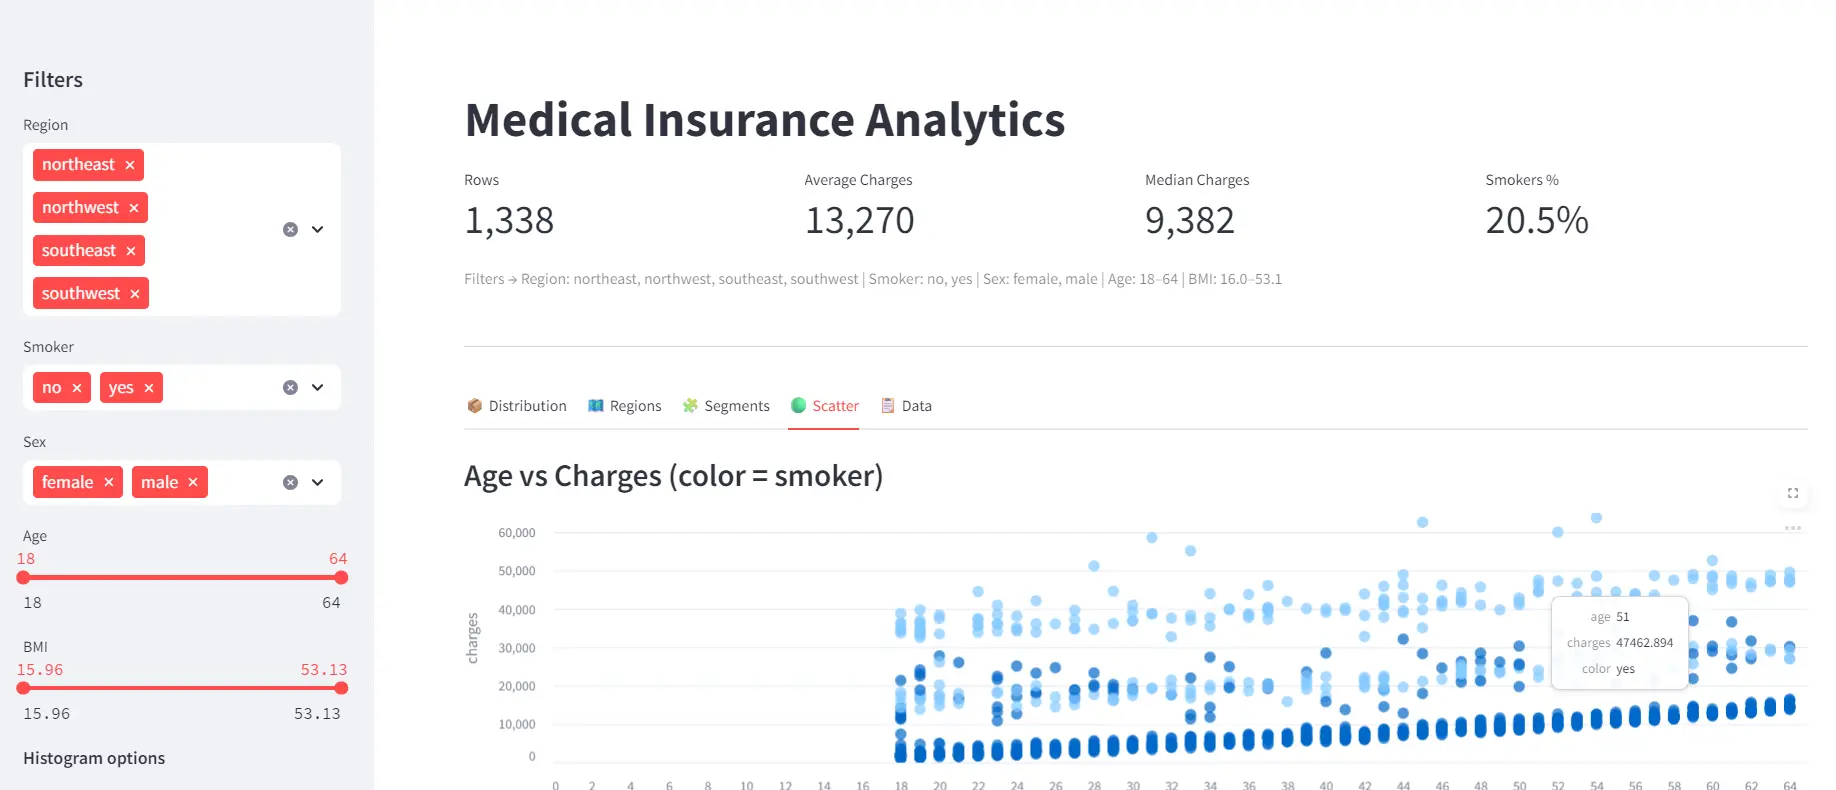Remove the female chip from Sex filter
Screen dimensions: 1836x790
(x=110, y=481)
